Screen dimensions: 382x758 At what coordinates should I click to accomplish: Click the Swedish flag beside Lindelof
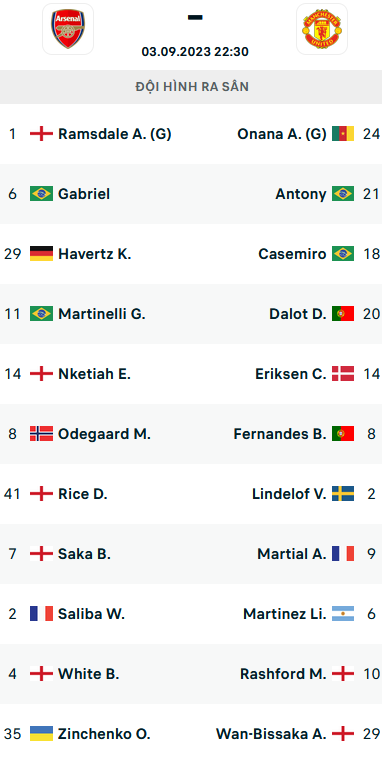tap(343, 494)
